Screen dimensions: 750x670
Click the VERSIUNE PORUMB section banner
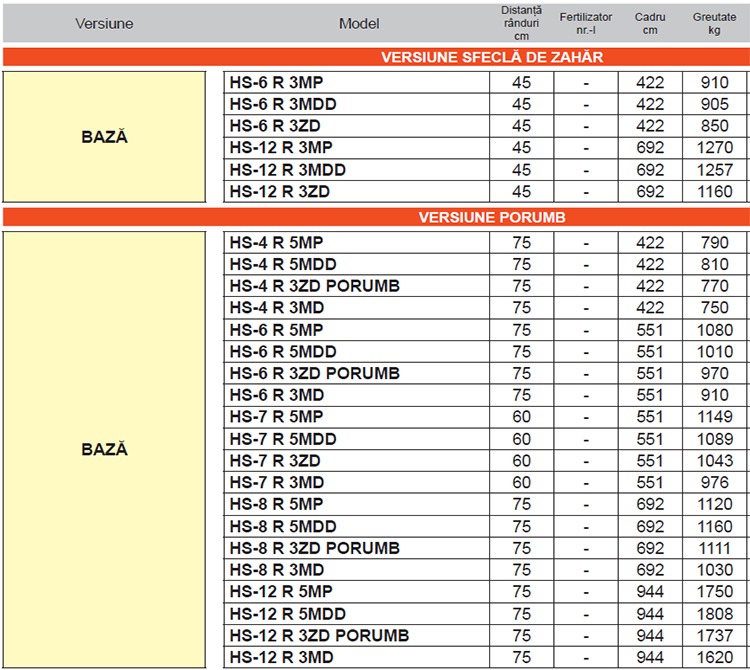491,217
